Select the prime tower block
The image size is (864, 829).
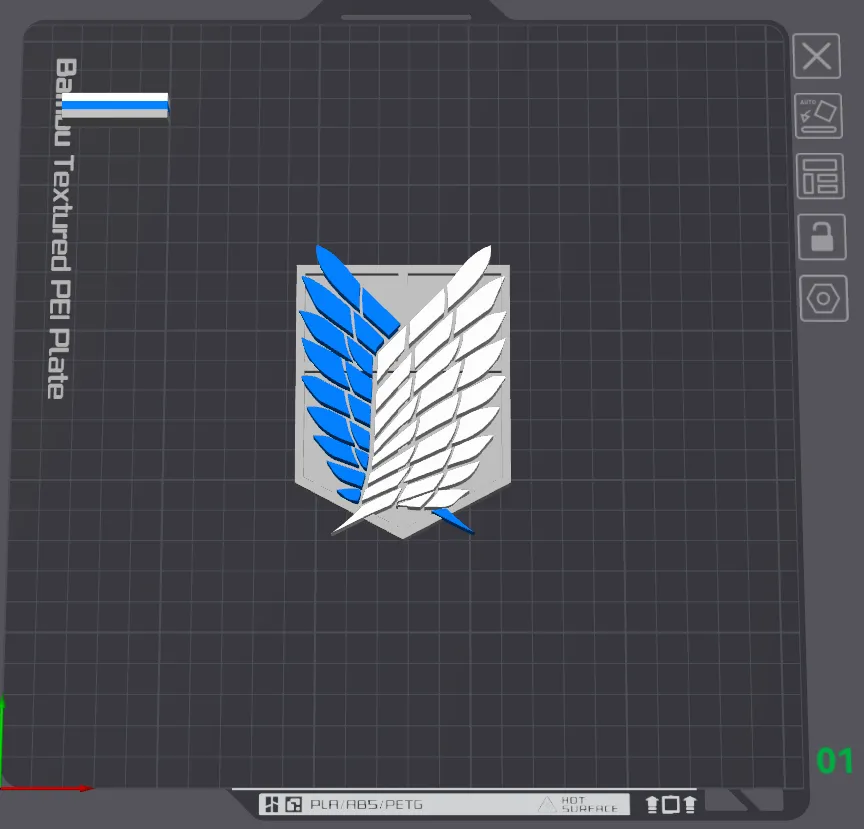tap(115, 105)
